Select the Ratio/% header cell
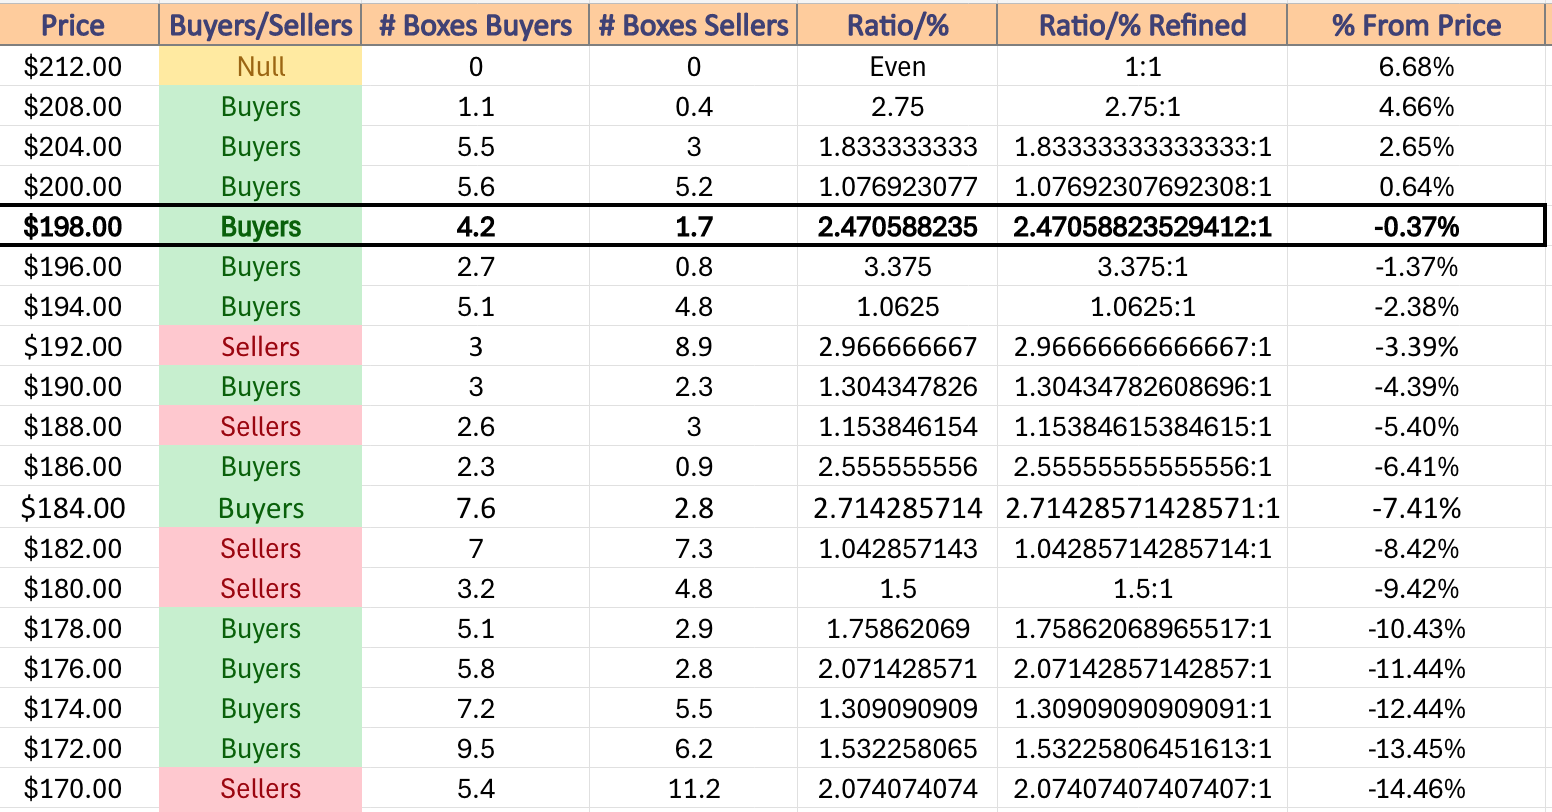Image resolution: width=1552 pixels, height=812 pixels. (x=897, y=24)
